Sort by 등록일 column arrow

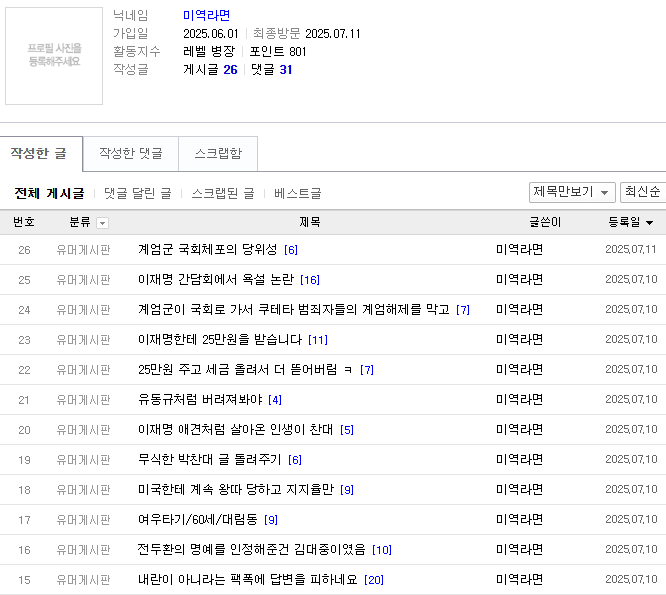649,223
